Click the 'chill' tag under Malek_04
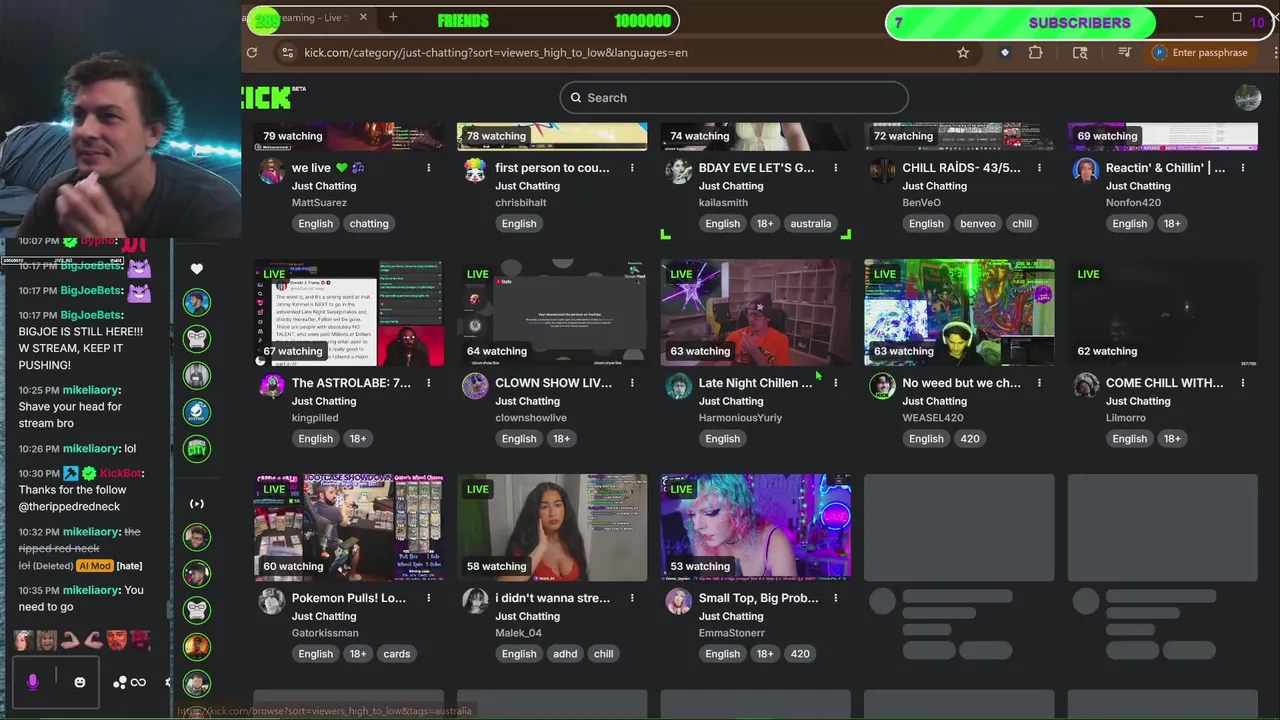The height and width of the screenshot is (720, 1280). (604, 654)
